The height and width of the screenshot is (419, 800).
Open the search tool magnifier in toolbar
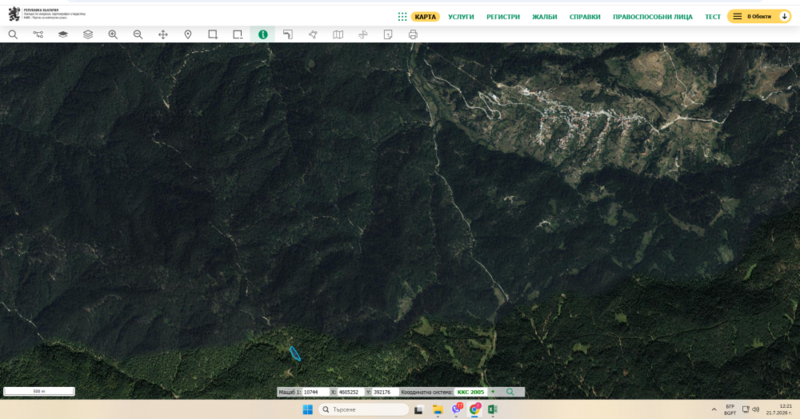pyautogui.click(x=13, y=35)
